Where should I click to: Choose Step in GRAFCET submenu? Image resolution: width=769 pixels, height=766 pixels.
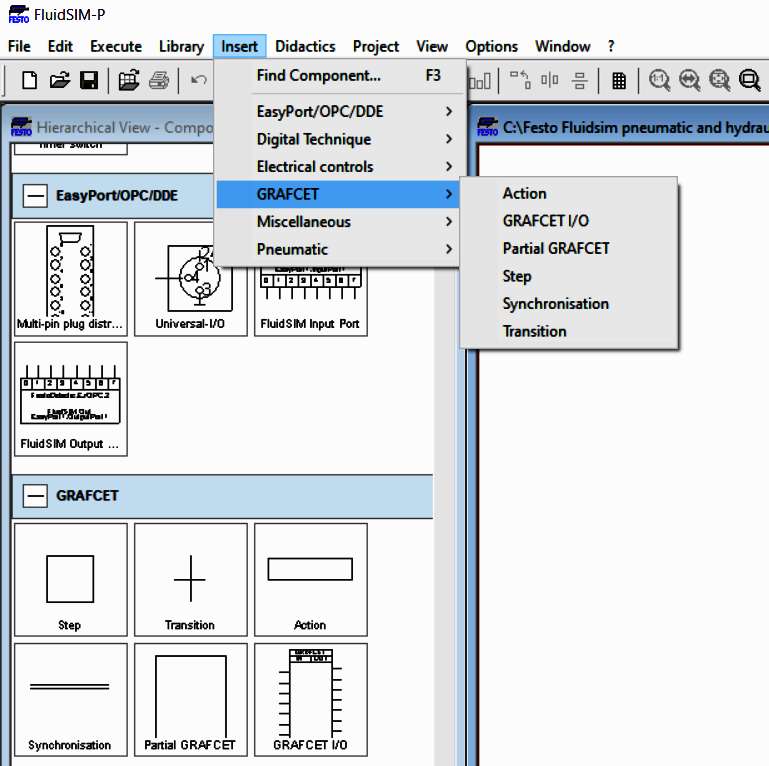click(569, 276)
